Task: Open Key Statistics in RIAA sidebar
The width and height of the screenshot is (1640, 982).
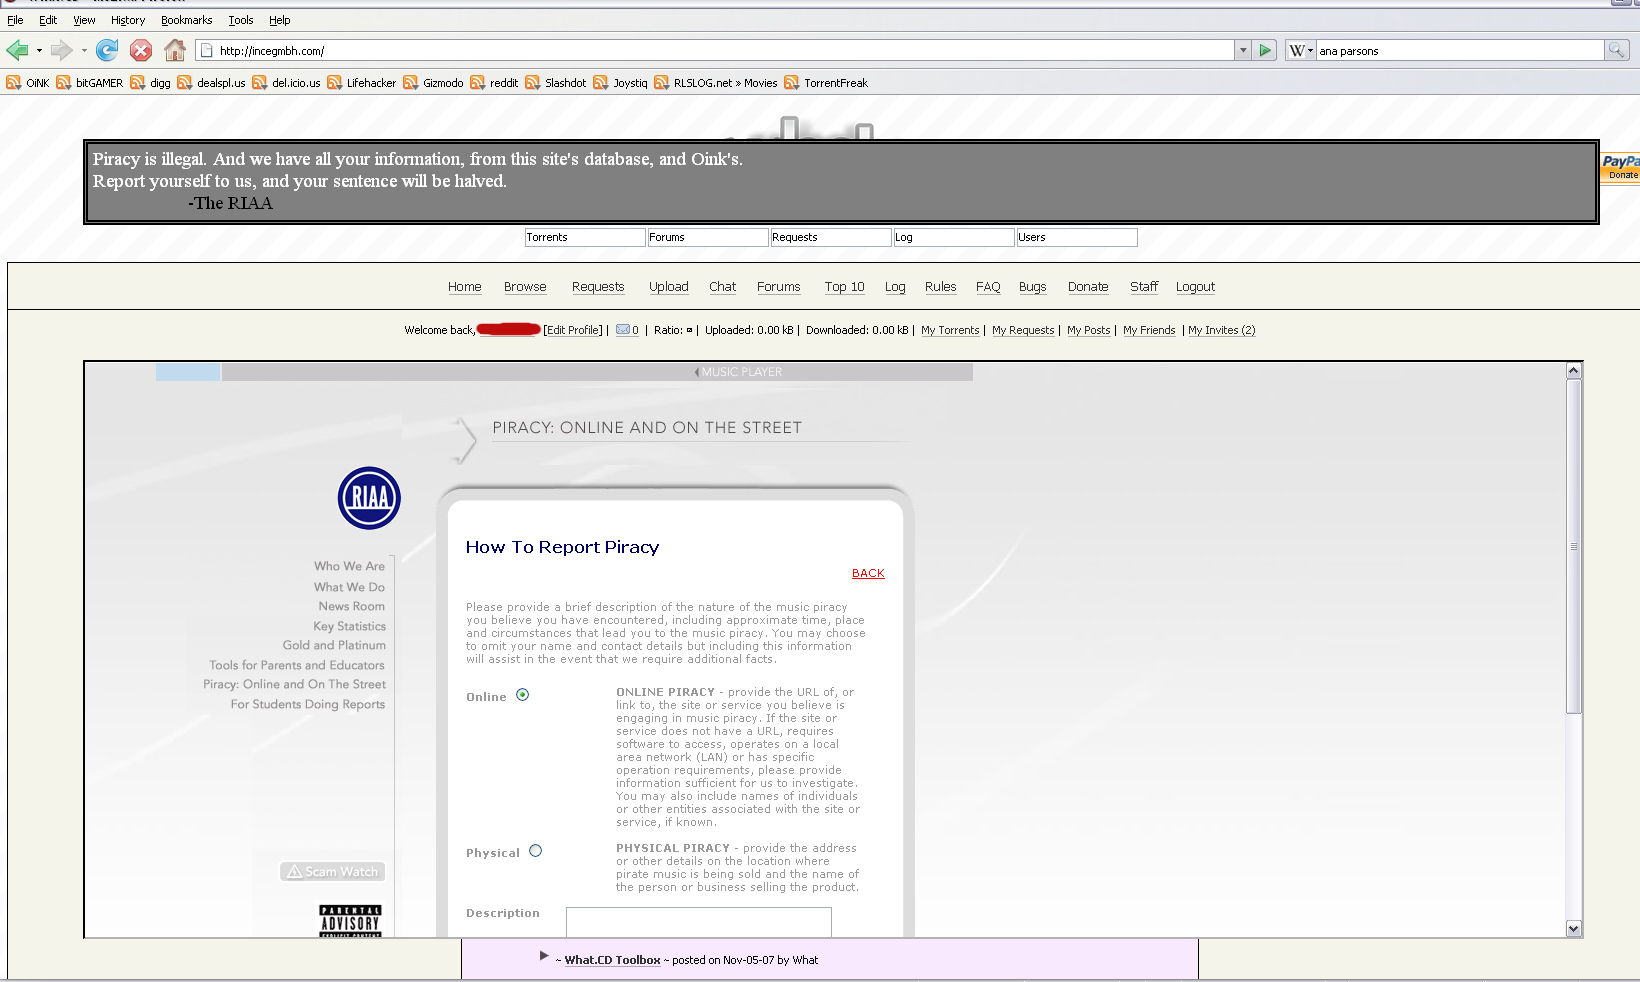Action: point(349,626)
